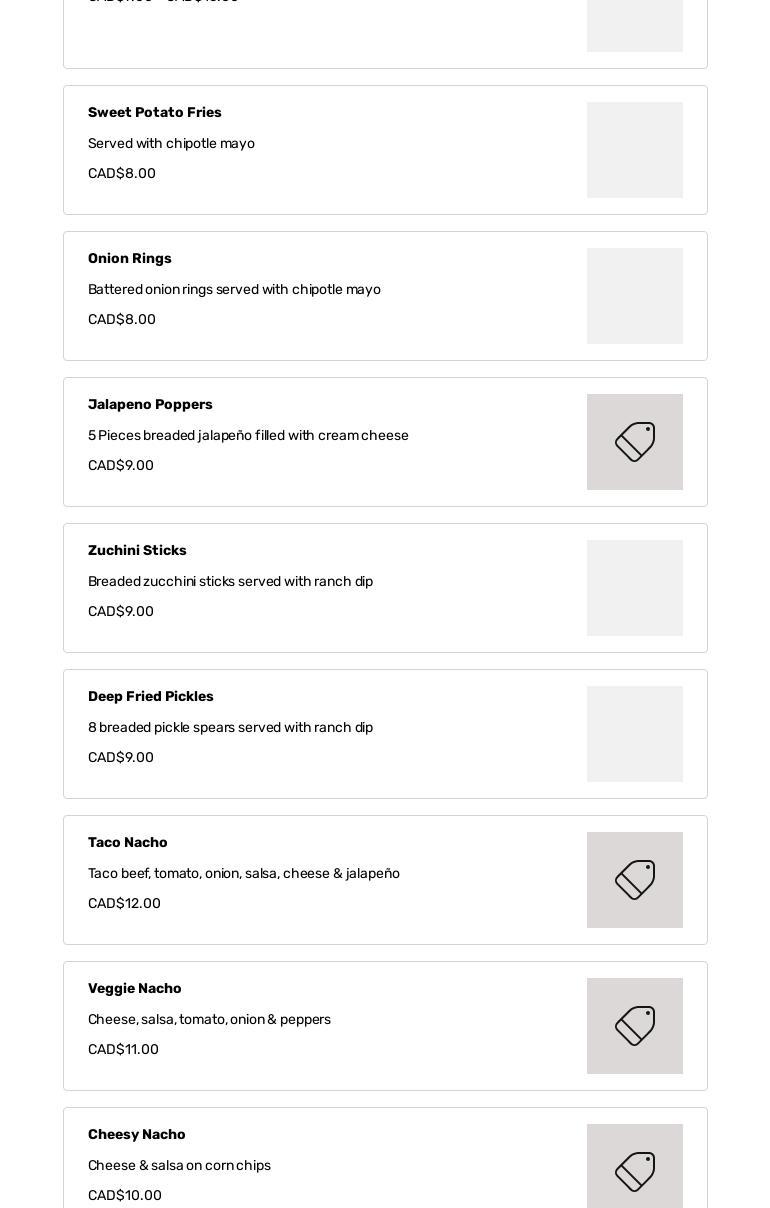770x1208 pixels.
Task: Open the Cheesy Nacho tag icon
Action: click(x=635, y=1170)
